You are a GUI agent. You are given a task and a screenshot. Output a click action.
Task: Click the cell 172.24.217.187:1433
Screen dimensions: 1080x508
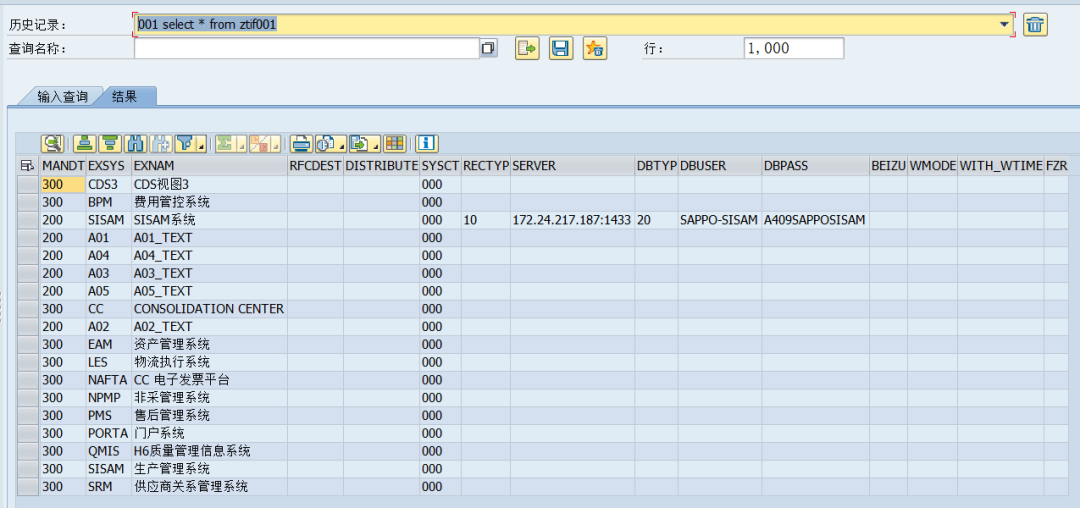coord(572,220)
